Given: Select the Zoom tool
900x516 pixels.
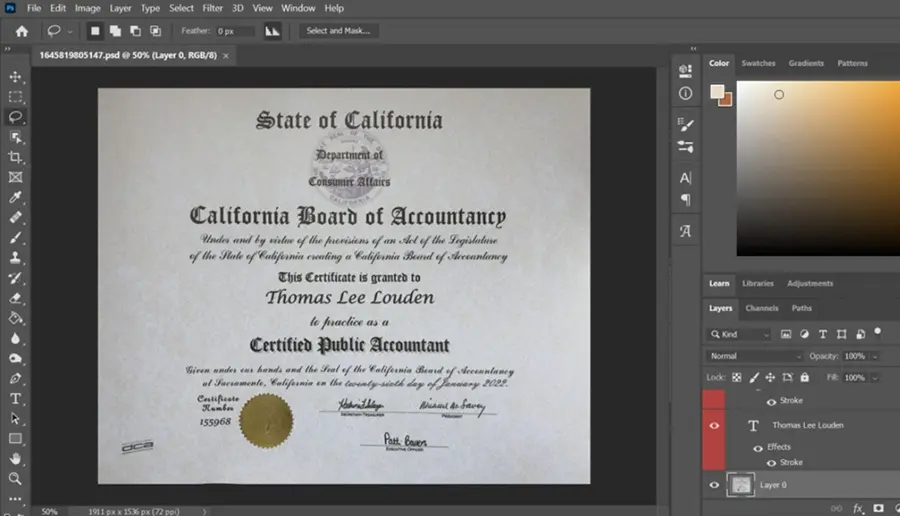Looking at the screenshot, I should pyautogui.click(x=15, y=479).
